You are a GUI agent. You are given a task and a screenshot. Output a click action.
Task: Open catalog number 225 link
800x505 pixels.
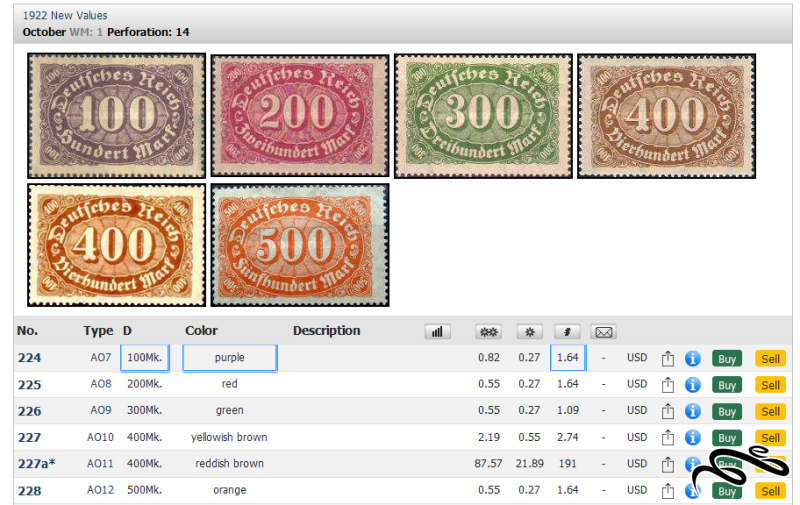(x=29, y=385)
